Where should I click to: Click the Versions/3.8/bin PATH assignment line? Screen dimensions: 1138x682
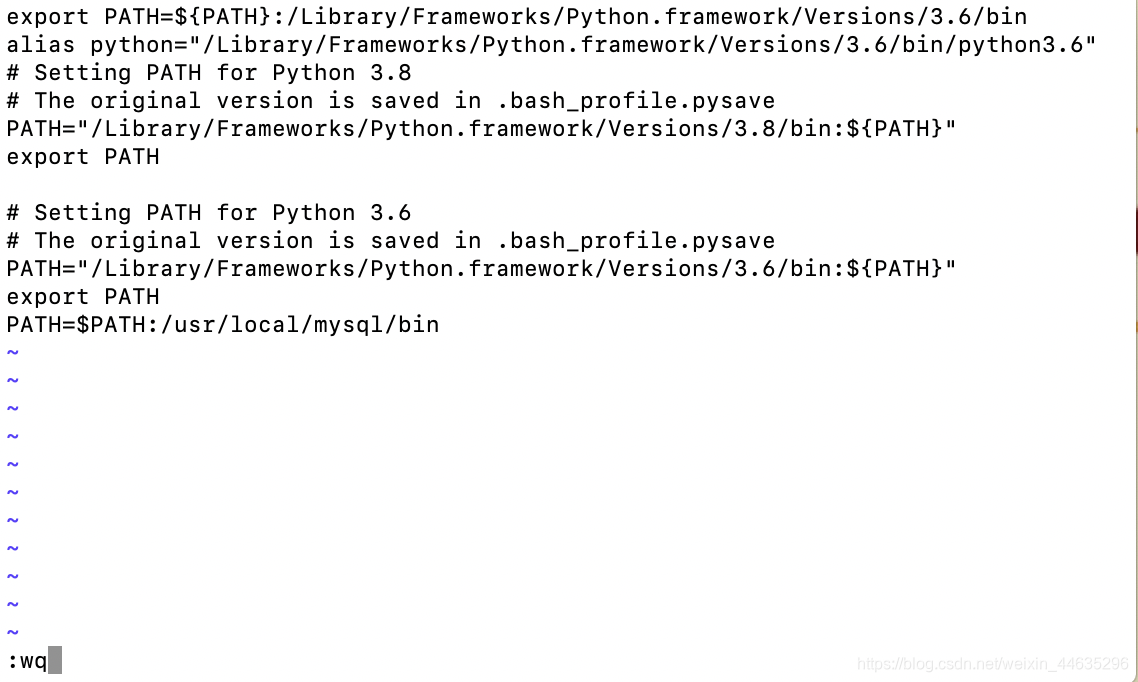click(x=482, y=128)
